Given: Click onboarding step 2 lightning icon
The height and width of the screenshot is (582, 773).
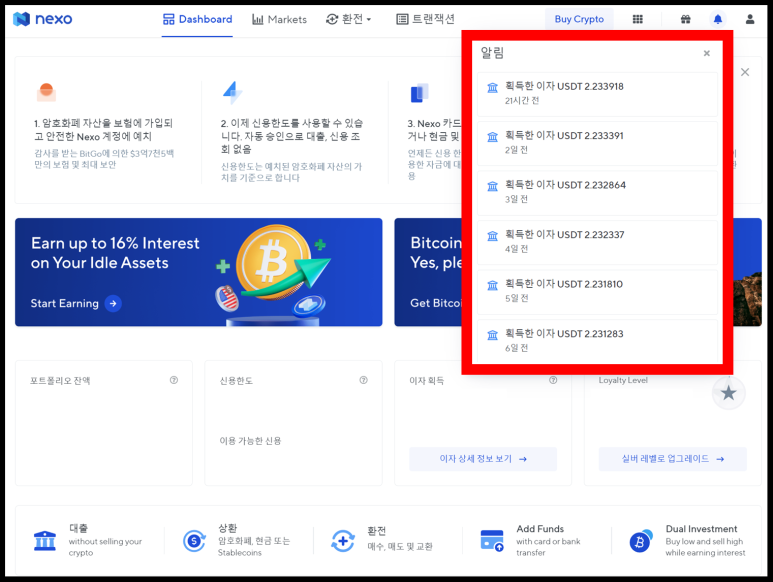Looking at the screenshot, I should [232, 93].
